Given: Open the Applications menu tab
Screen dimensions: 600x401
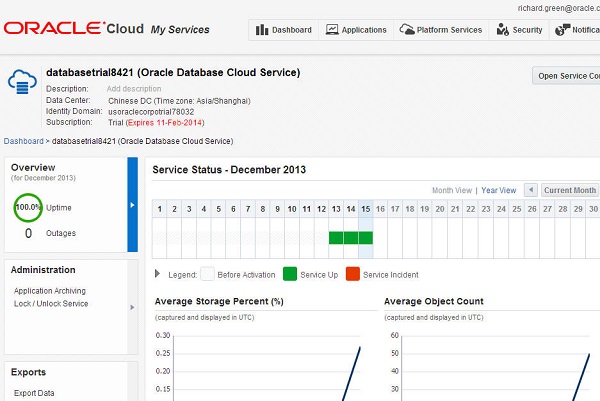Looking at the screenshot, I should pyautogui.click(x=356, y=30).
